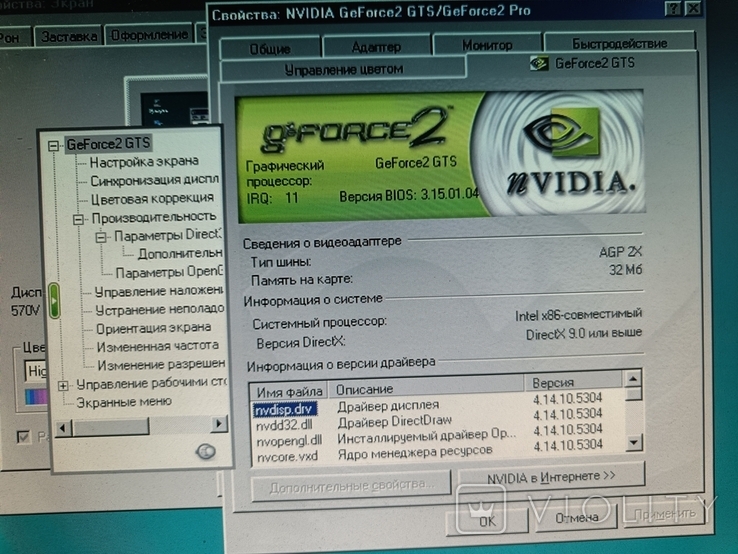Switch to the Монитор tab
Viewport: 738px width, 554px height.
(x=487, y=45)
